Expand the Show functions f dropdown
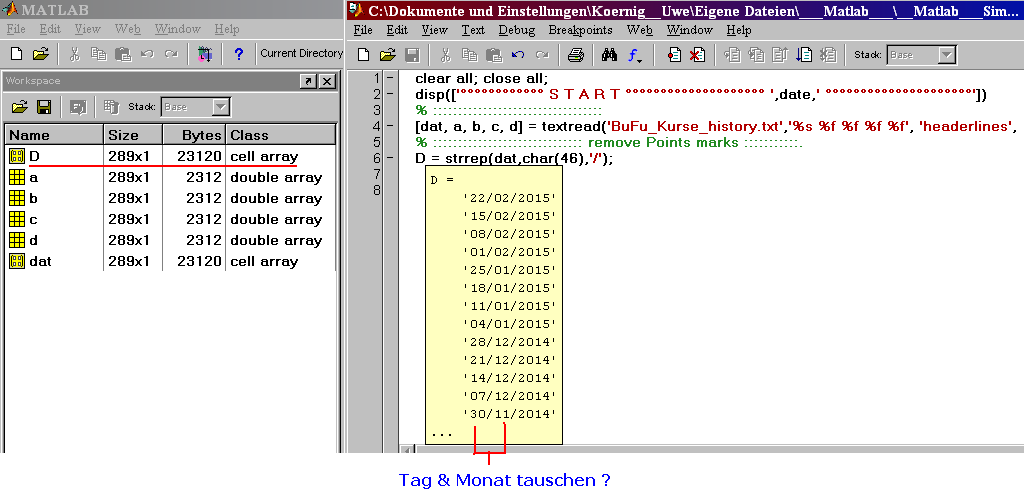Image resolution: width=1024 pixels, height=495 pixels. coord(636,55)
